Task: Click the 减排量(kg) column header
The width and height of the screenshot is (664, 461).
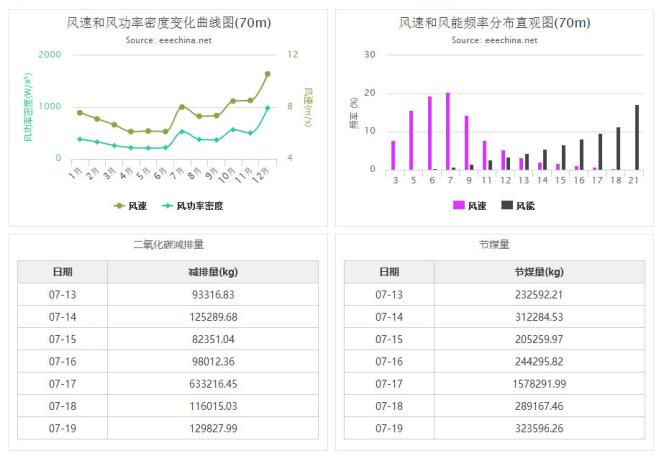Action: tap(212, 272)
